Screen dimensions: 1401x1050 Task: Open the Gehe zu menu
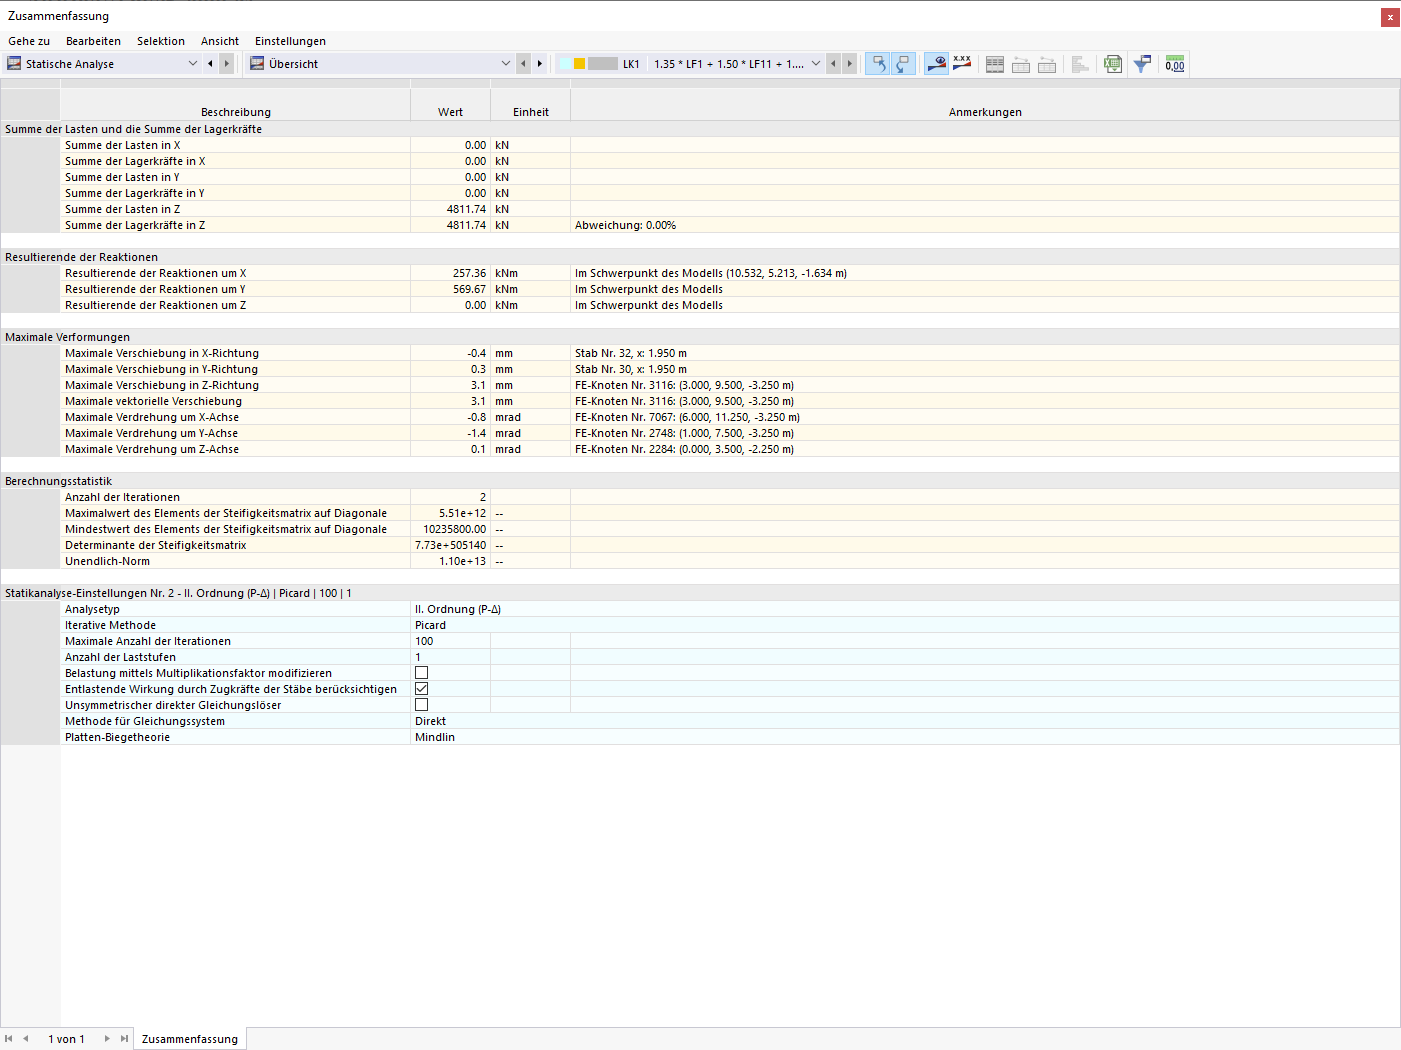click(29, 41)
